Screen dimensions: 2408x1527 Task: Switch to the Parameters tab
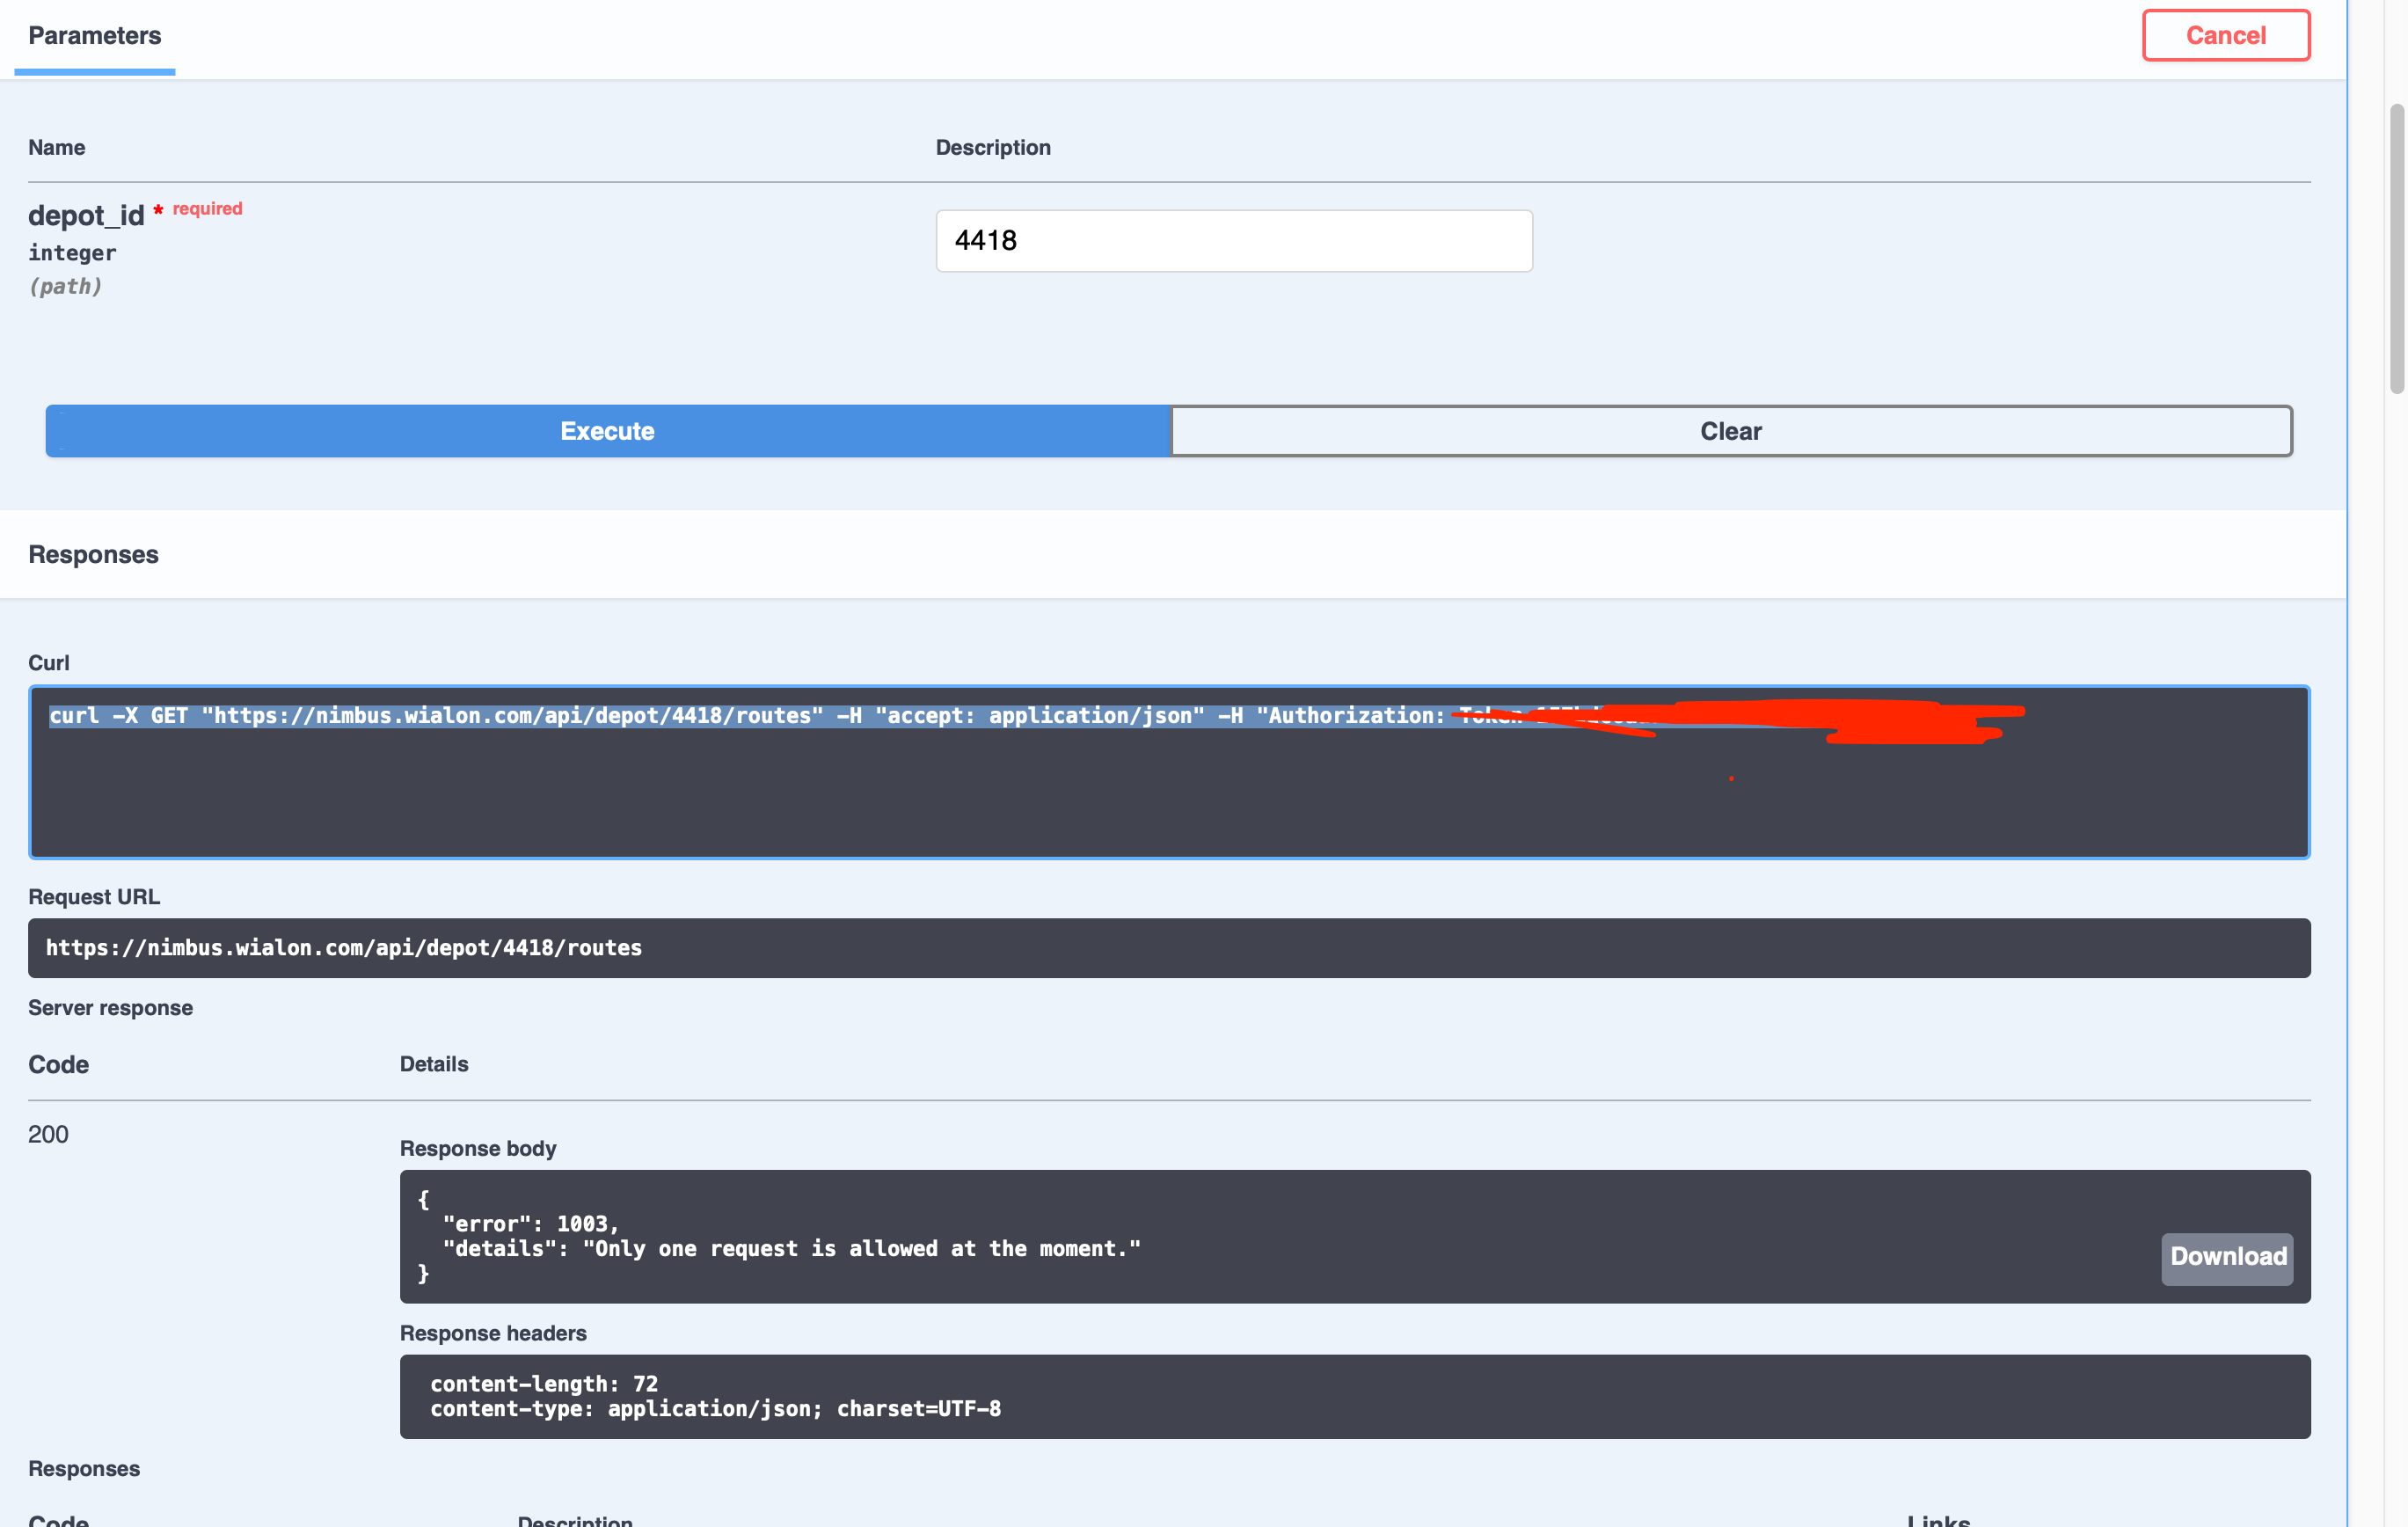click(95, 36)
